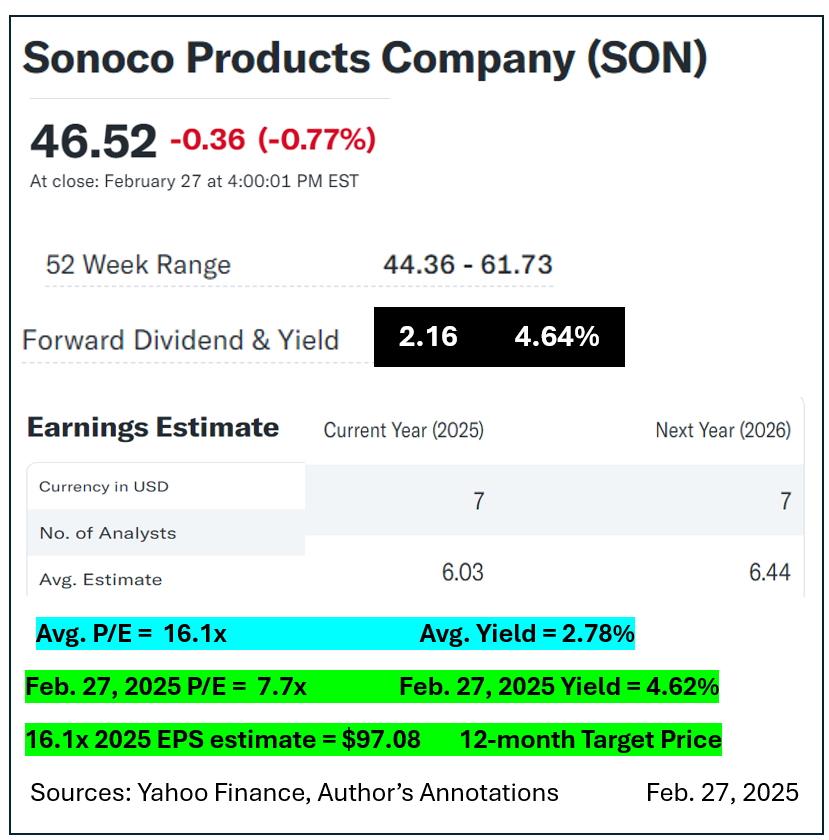829x840 pixels.
Task: Click the 6.03 average estimate for 2025
Action: (x=463, y=572)
